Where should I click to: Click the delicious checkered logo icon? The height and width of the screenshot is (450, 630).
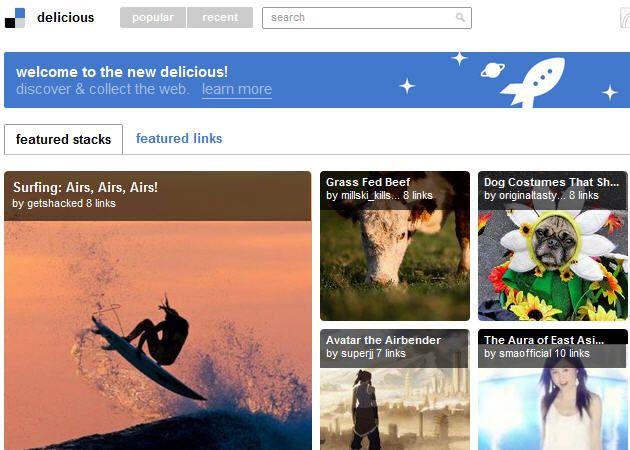tap(15, 18)
